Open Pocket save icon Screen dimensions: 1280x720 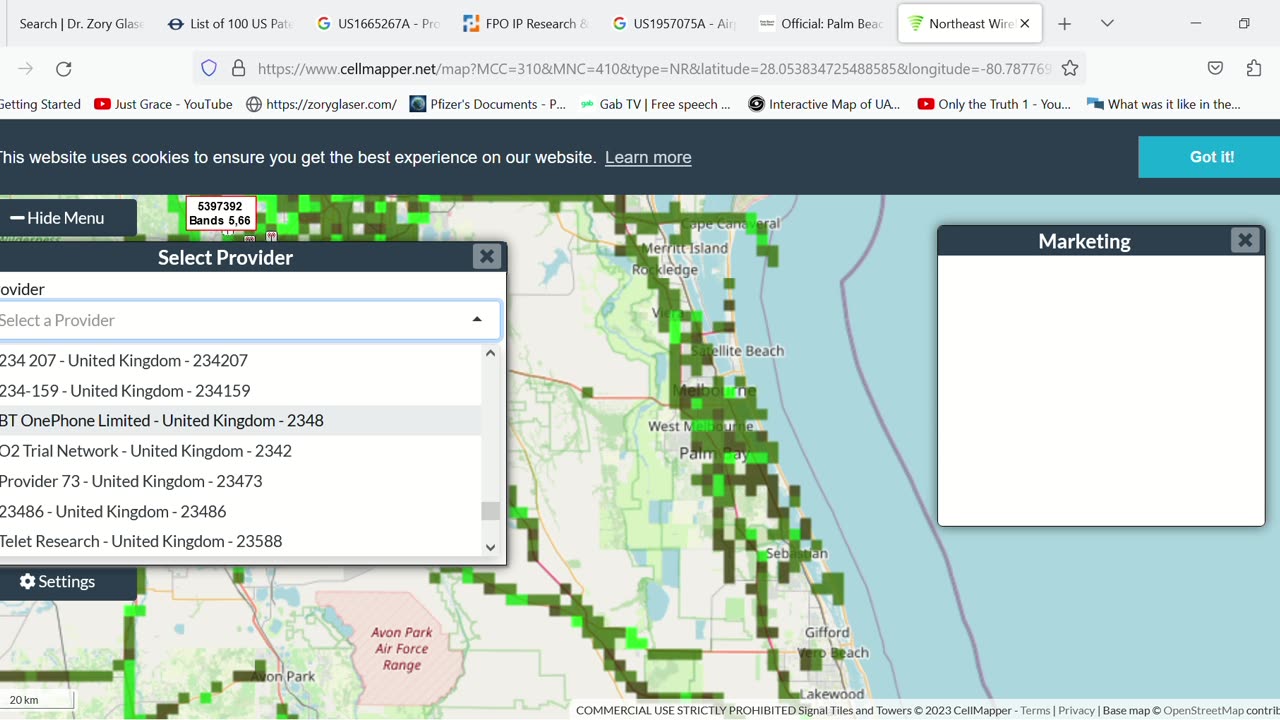click(1215, 68)
